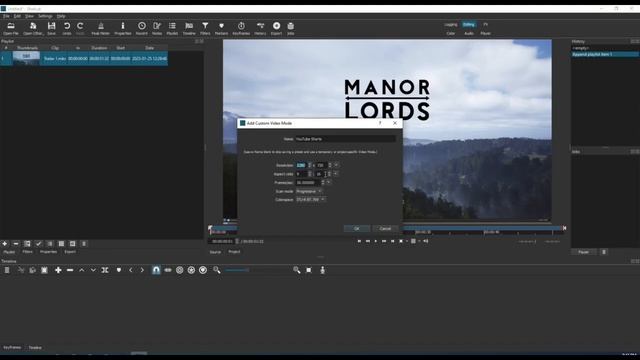Screen dimensions: 640x360
Task: Open the Export panel from toolbar
Action: point(276,29)
